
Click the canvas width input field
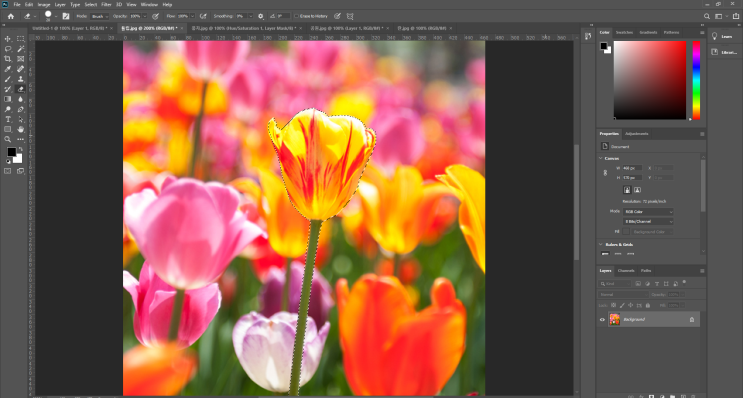(x=633, y=168)
